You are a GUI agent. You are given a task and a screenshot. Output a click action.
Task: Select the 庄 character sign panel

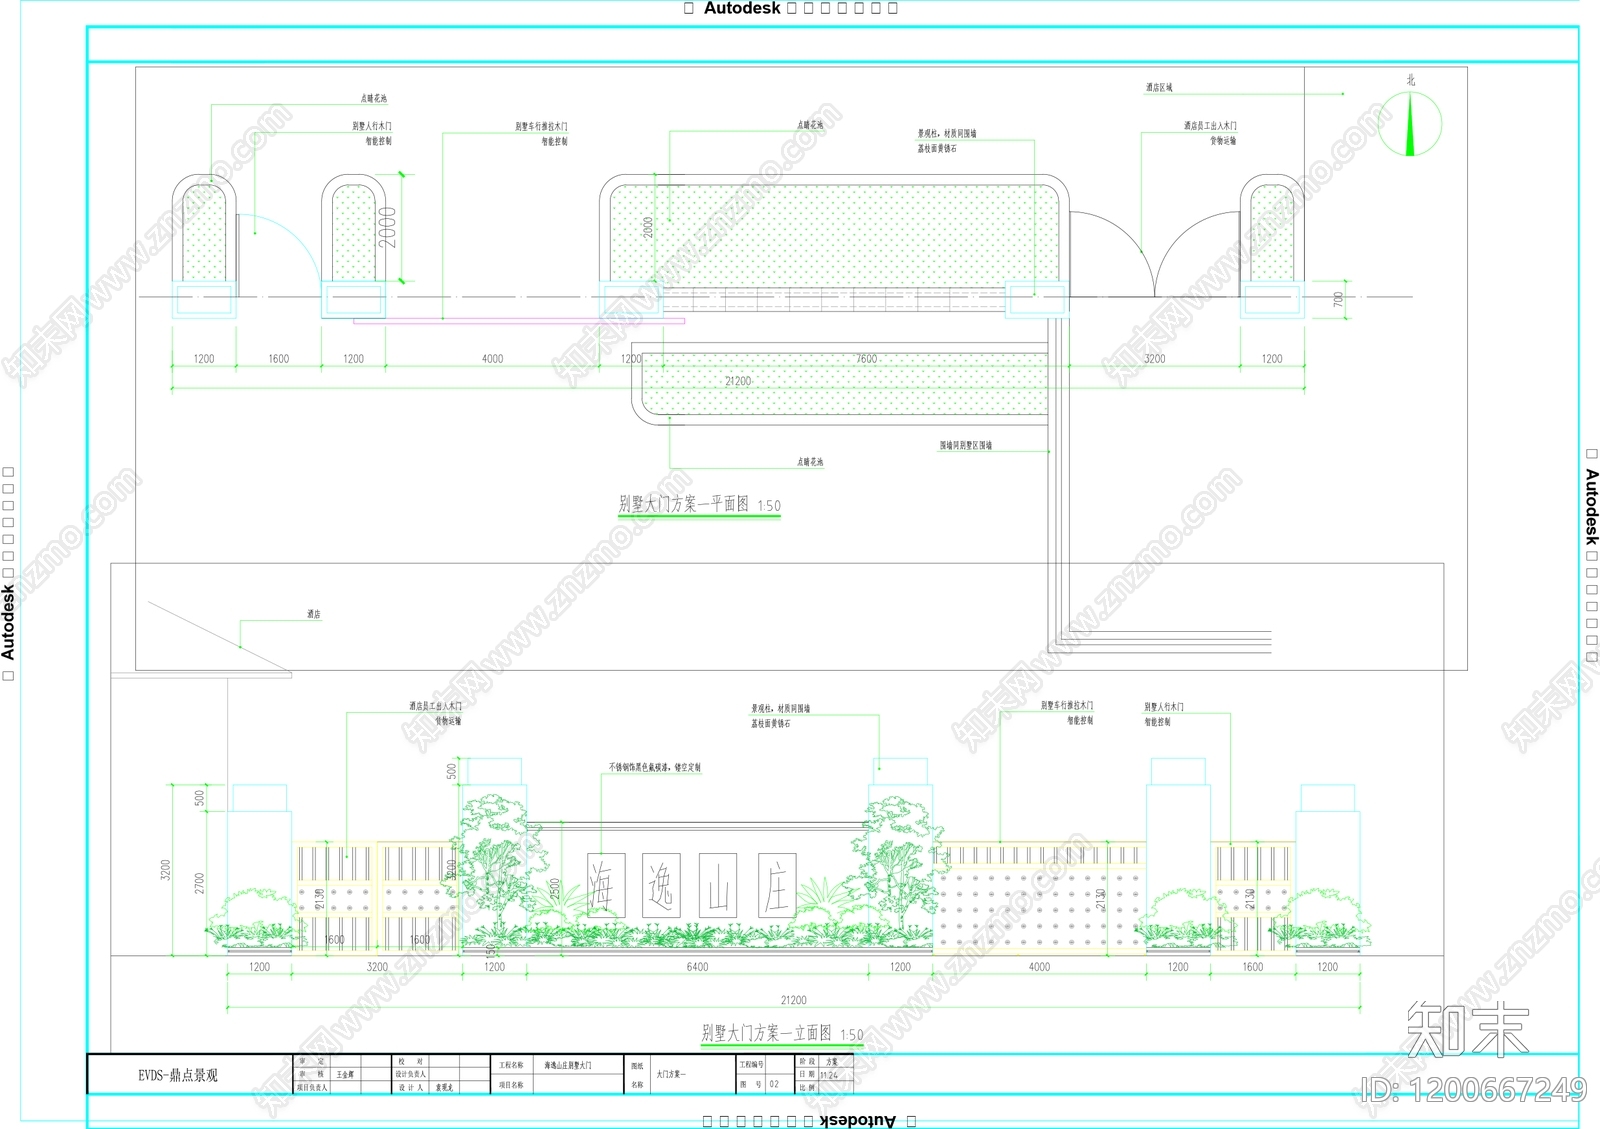click(x=776, y=885)
